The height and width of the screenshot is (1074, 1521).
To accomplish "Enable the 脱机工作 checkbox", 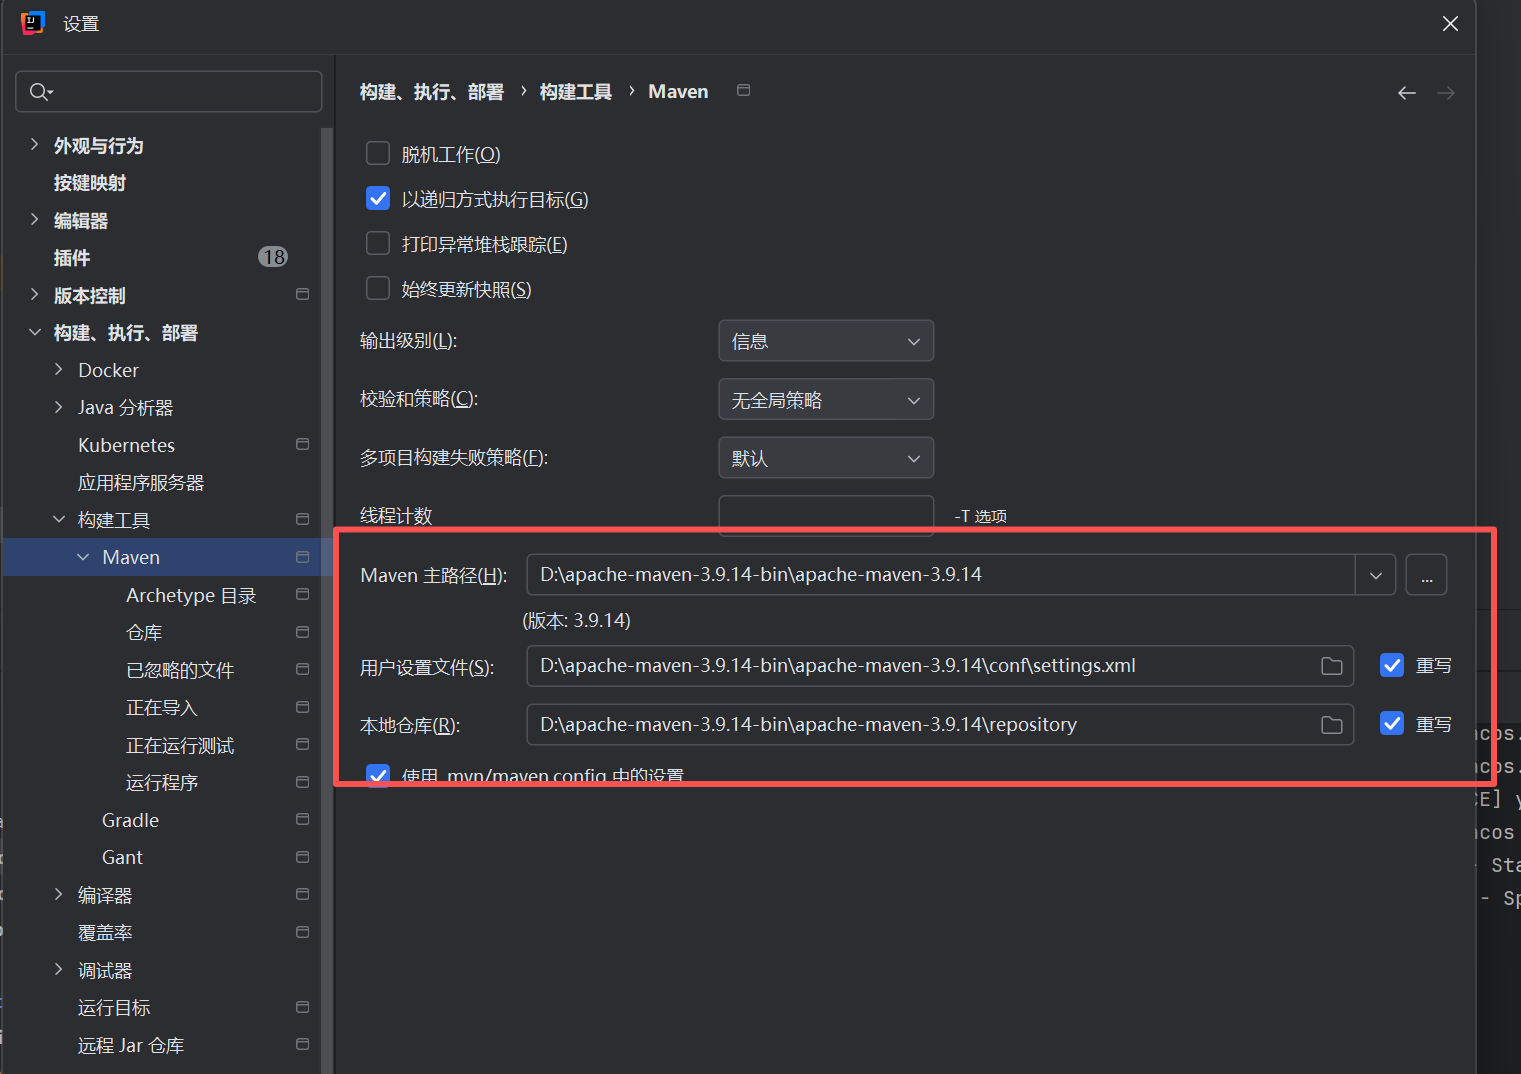I will 378,153.
